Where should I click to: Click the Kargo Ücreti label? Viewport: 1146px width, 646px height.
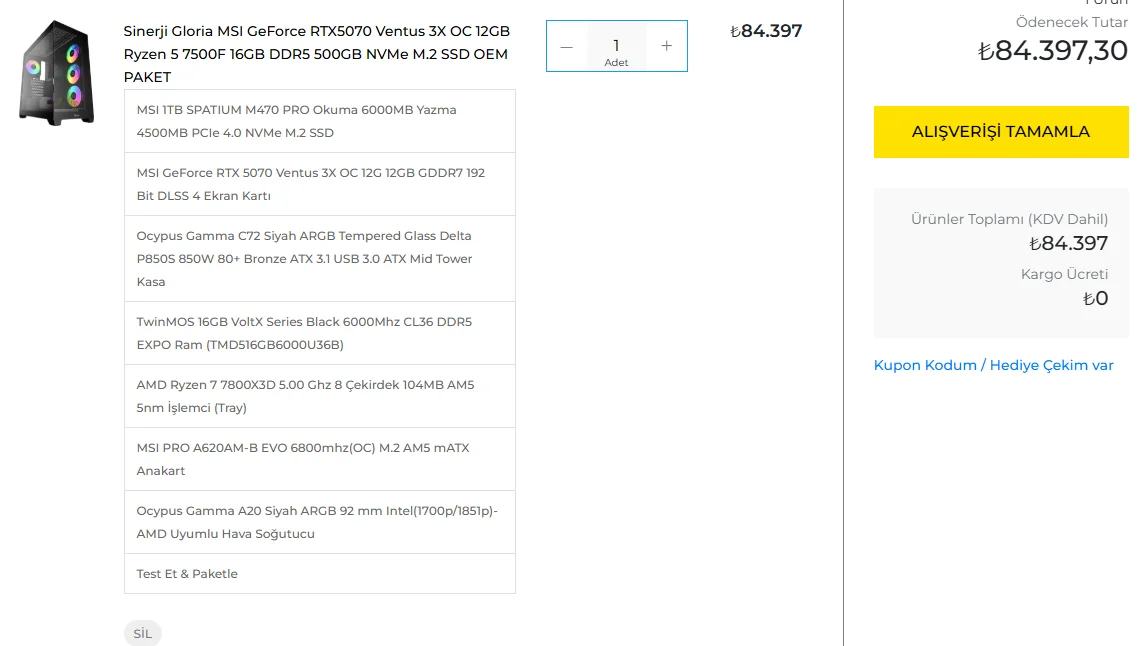pyautogui.click(x=1064, y=274)
